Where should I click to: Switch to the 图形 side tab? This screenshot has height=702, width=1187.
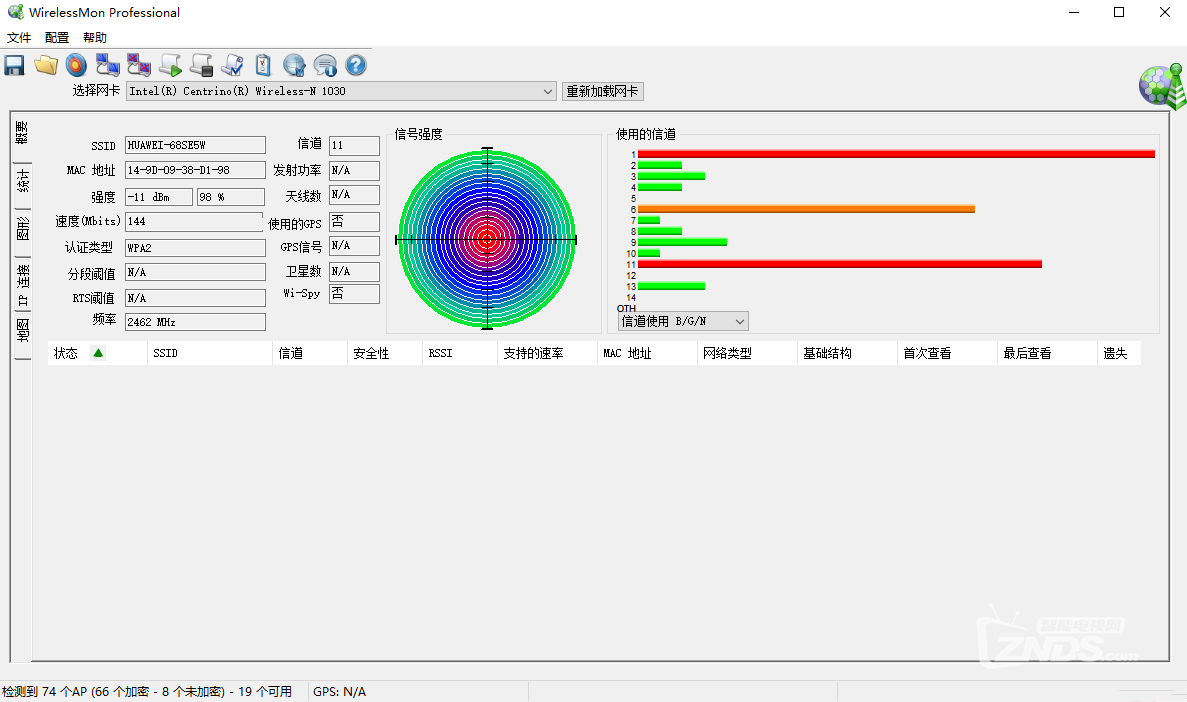coord(23,229)
